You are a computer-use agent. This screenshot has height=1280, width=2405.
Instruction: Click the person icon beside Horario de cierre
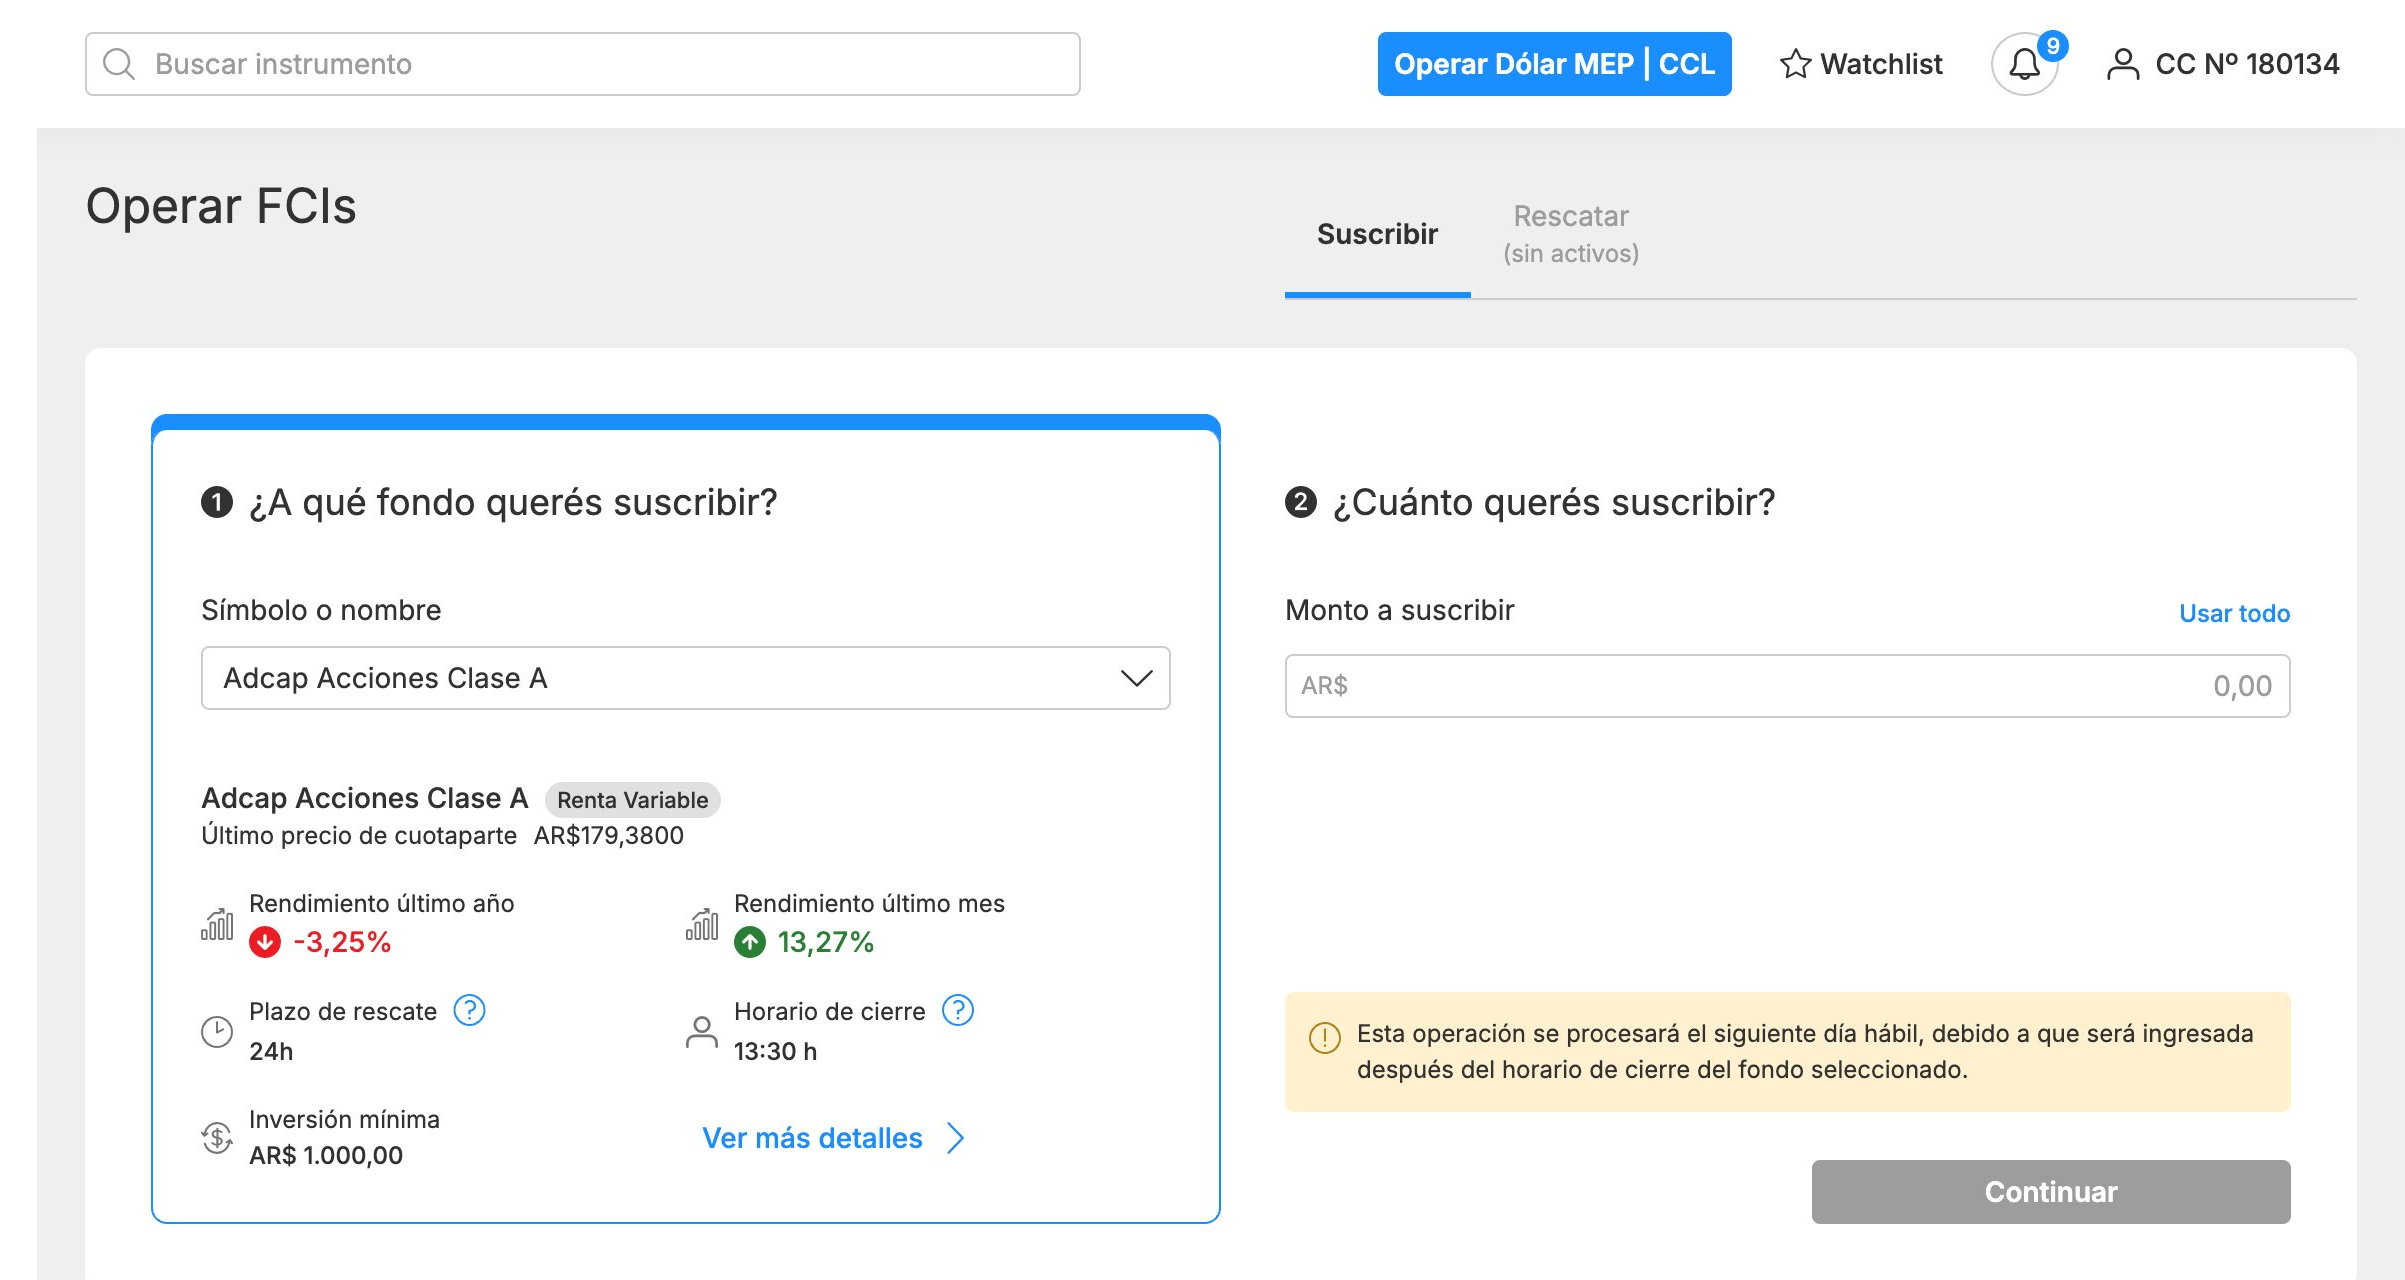702,1032
